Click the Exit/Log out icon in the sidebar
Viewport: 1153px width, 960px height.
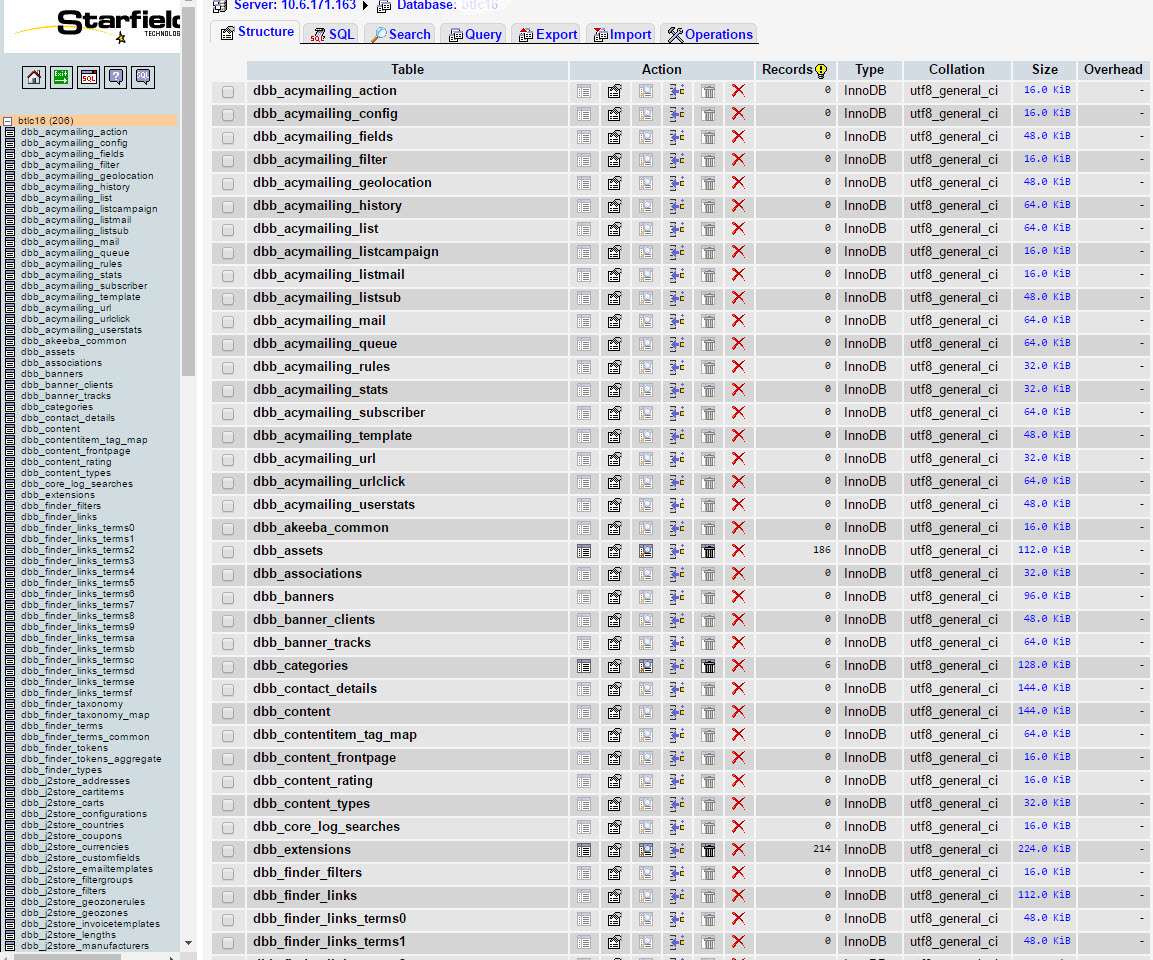61,77
